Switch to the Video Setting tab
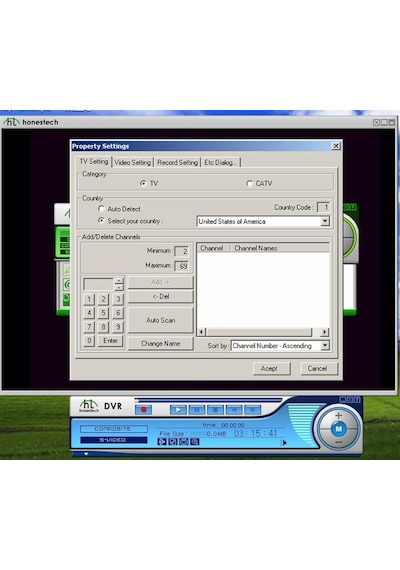 [x=132, y=162]
